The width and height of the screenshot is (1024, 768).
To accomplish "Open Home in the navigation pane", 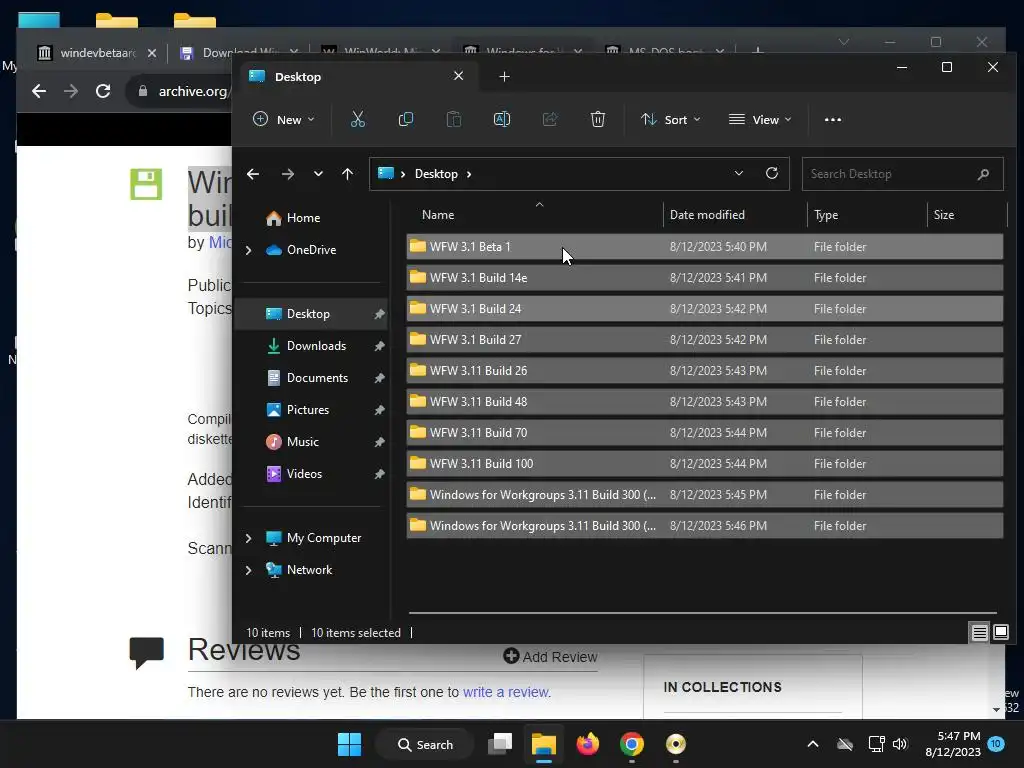I will [302, 218].
